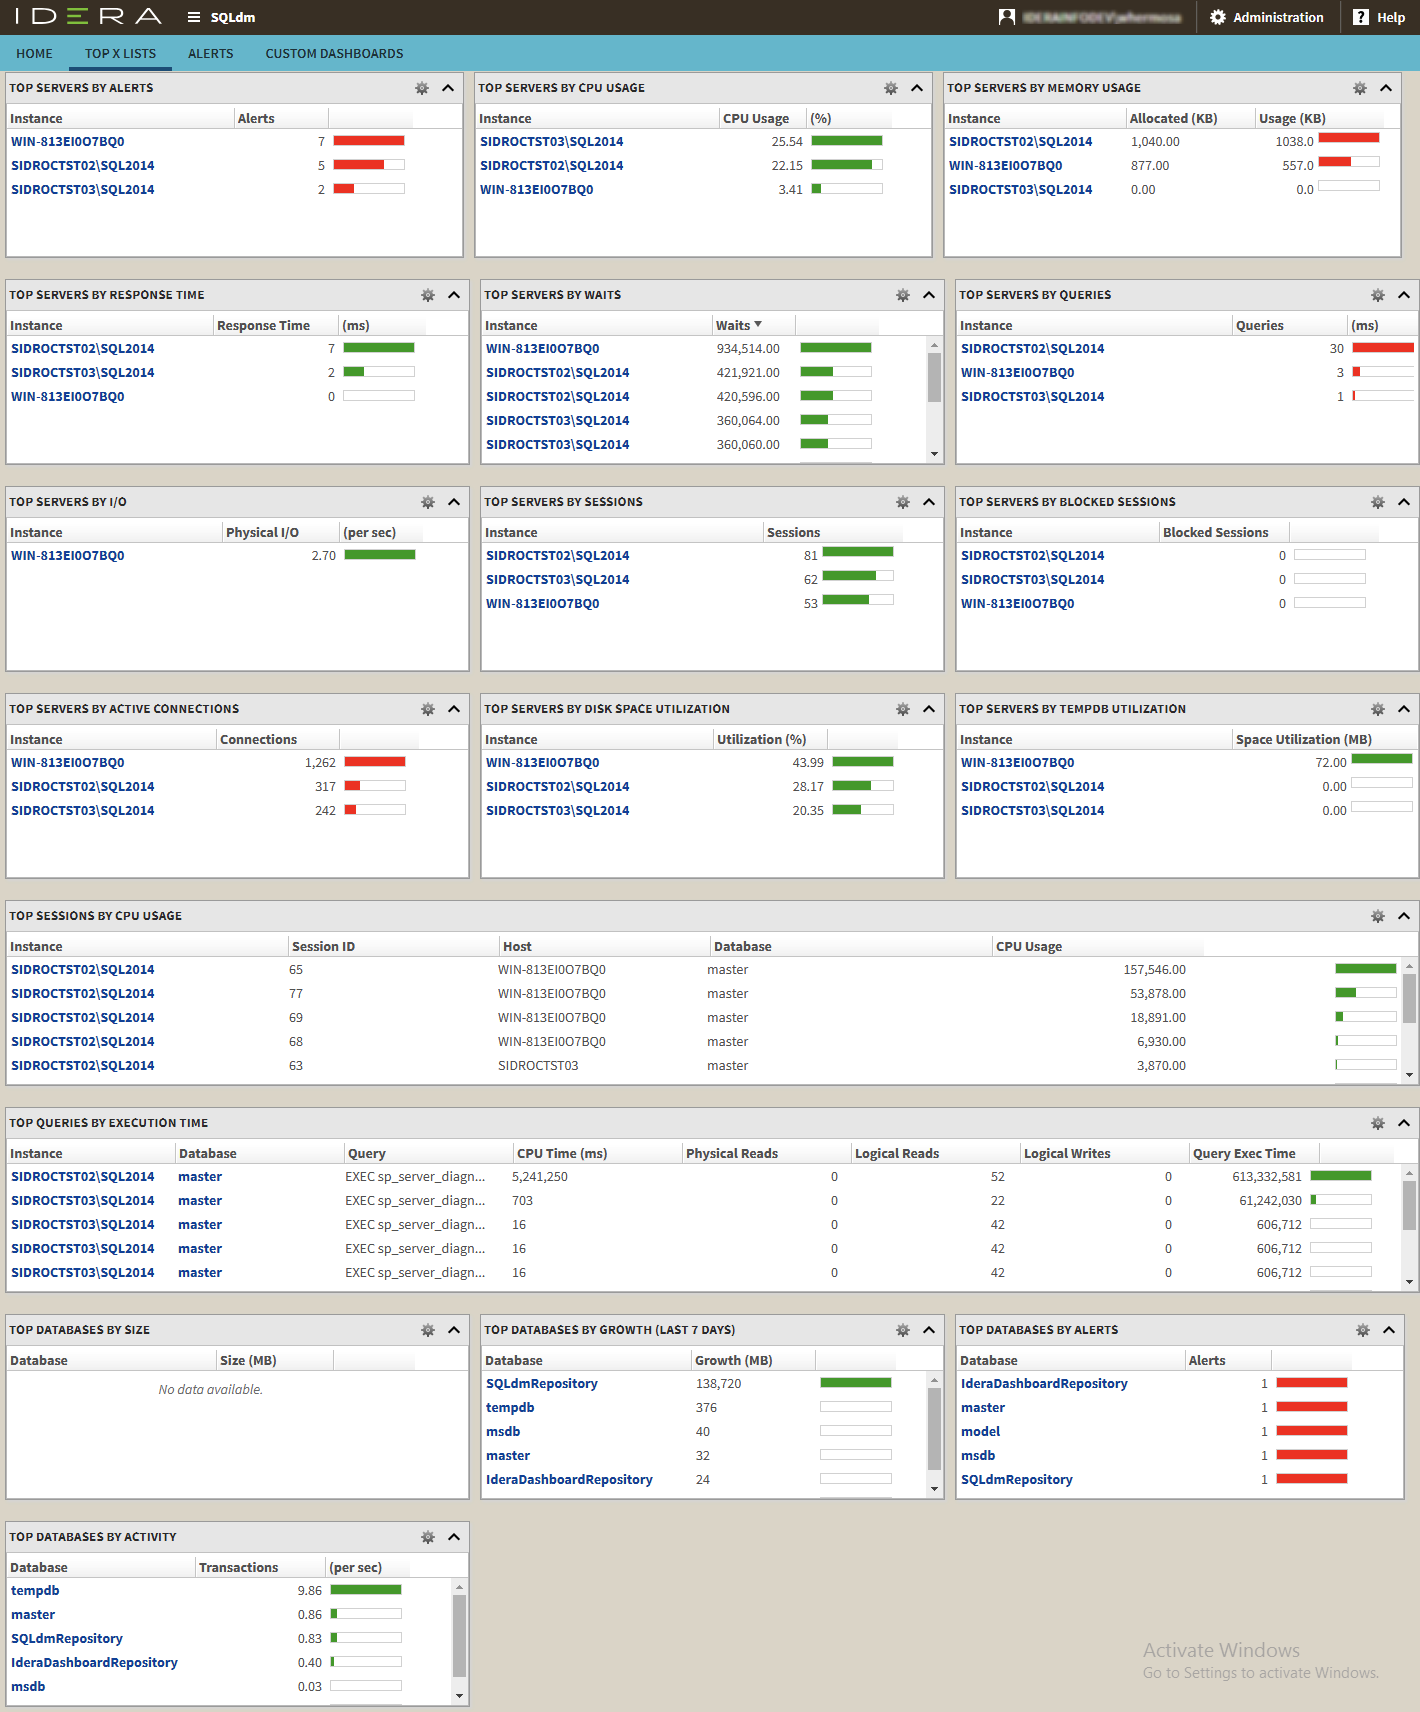
Task: Open master database link in first Top Queries row
Action: click(200, 1177)
